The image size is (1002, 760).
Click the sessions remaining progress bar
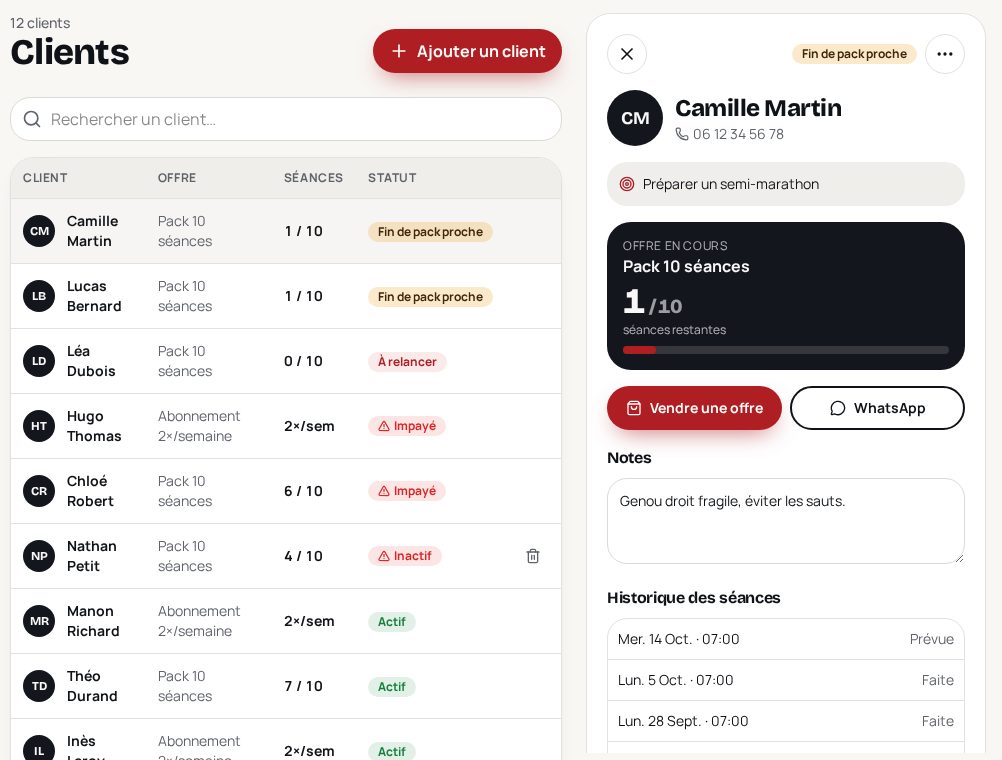tap(785, 350)
